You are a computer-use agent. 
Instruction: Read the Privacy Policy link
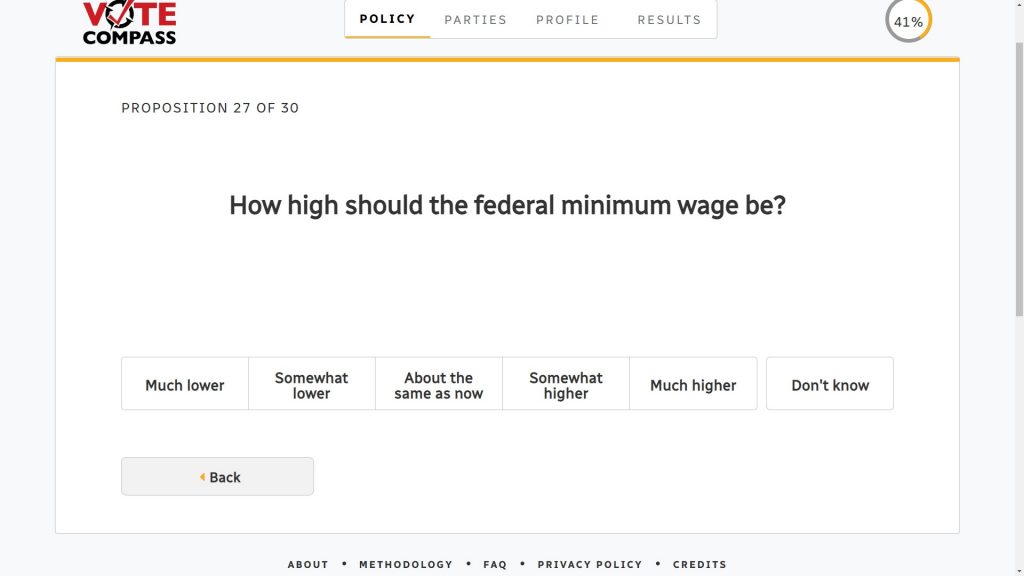(590, 564)
